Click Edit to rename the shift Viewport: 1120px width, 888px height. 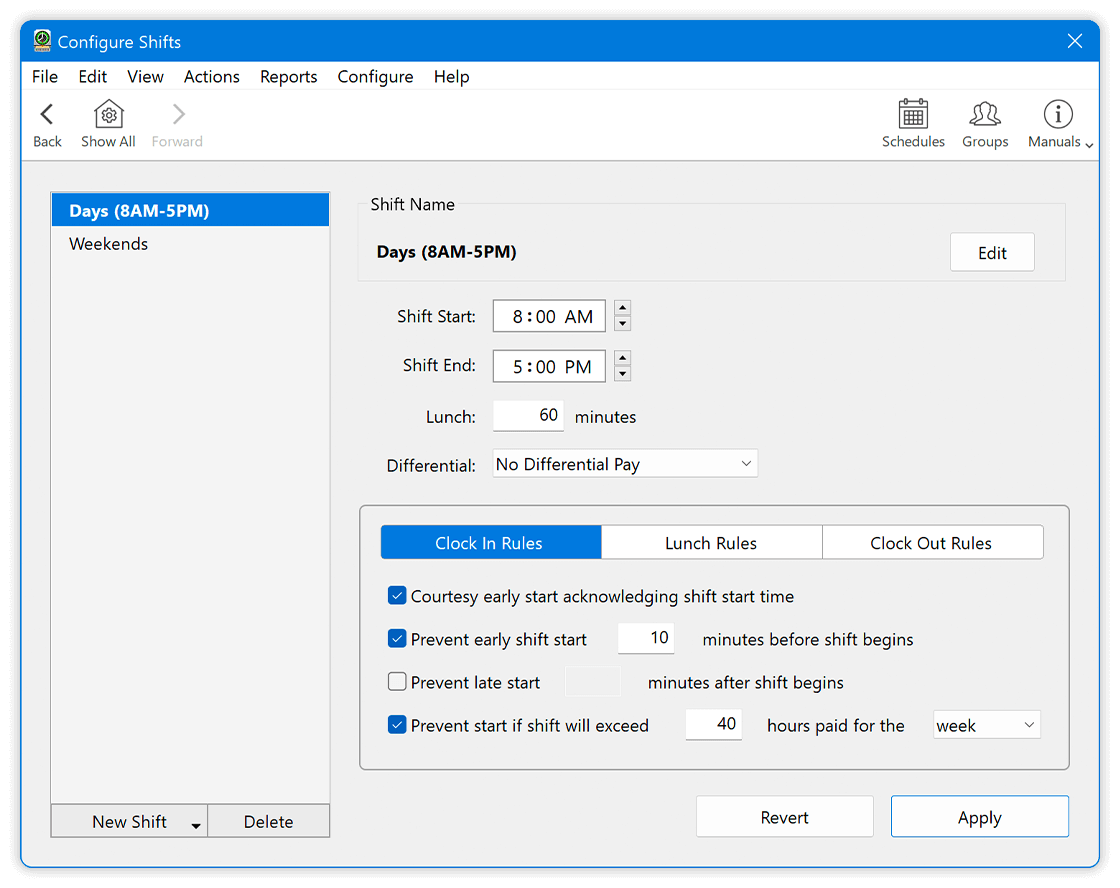[x=992, y=253]
